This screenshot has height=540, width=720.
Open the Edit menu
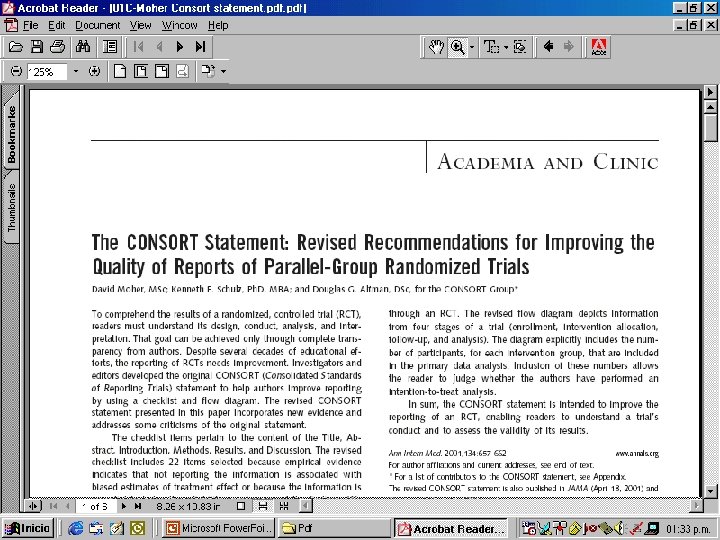click(x=57, y=25)
